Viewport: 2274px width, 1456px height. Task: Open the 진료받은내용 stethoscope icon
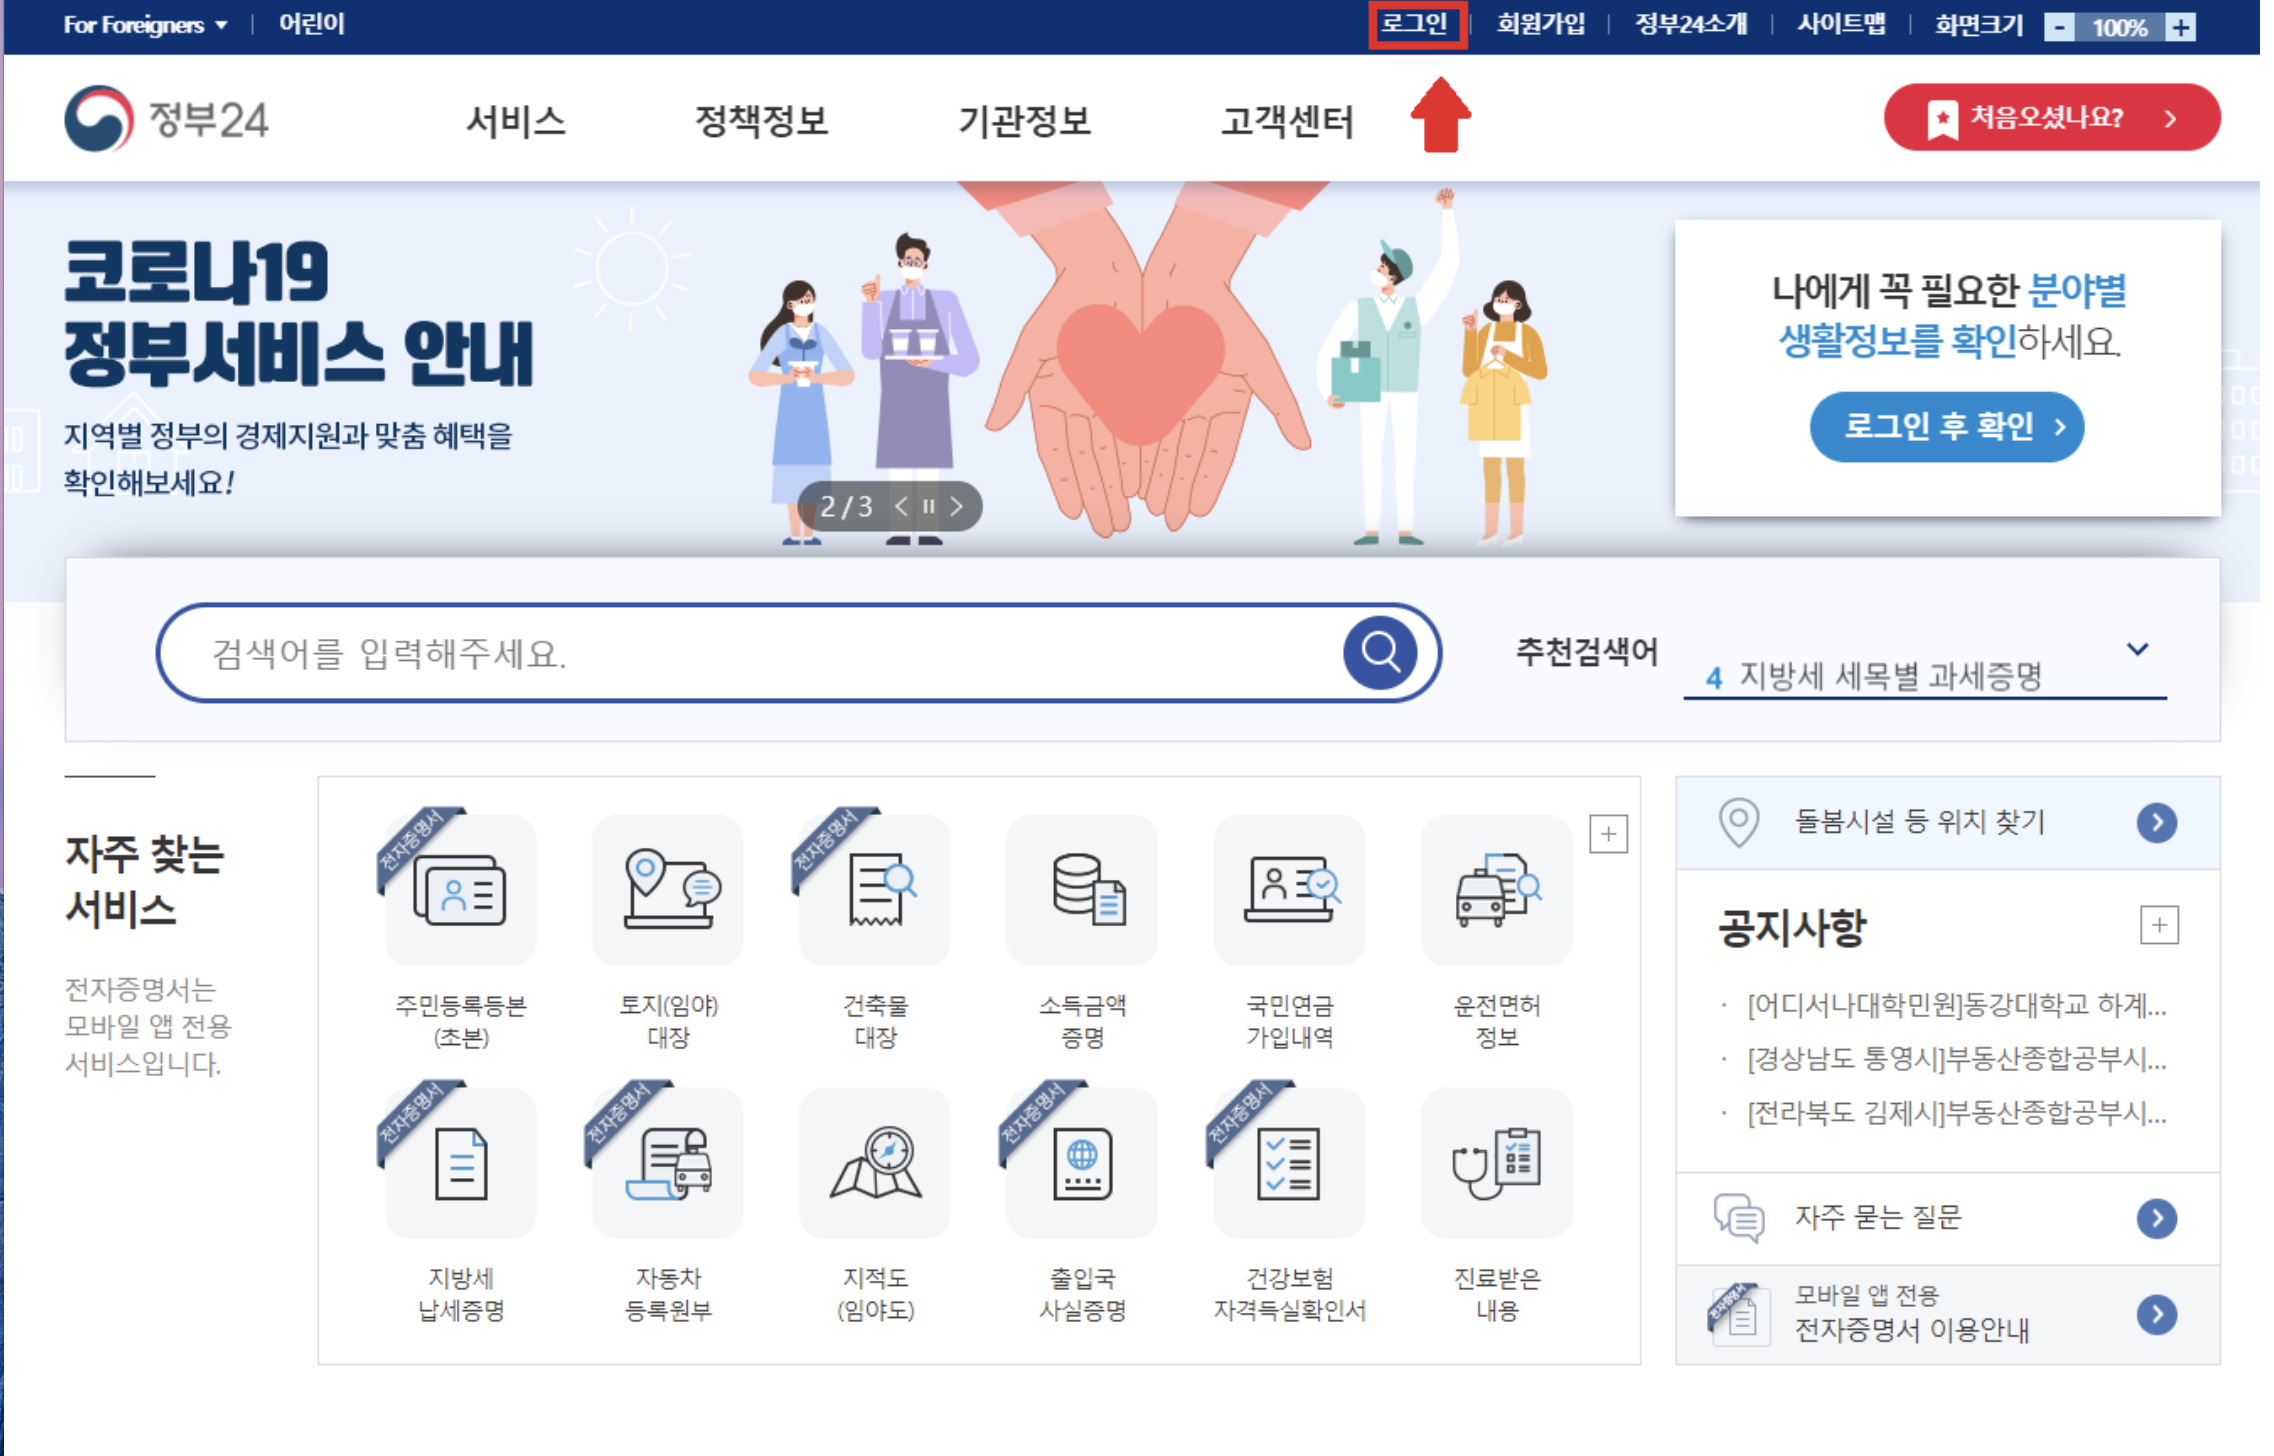click(1496, 1163)
